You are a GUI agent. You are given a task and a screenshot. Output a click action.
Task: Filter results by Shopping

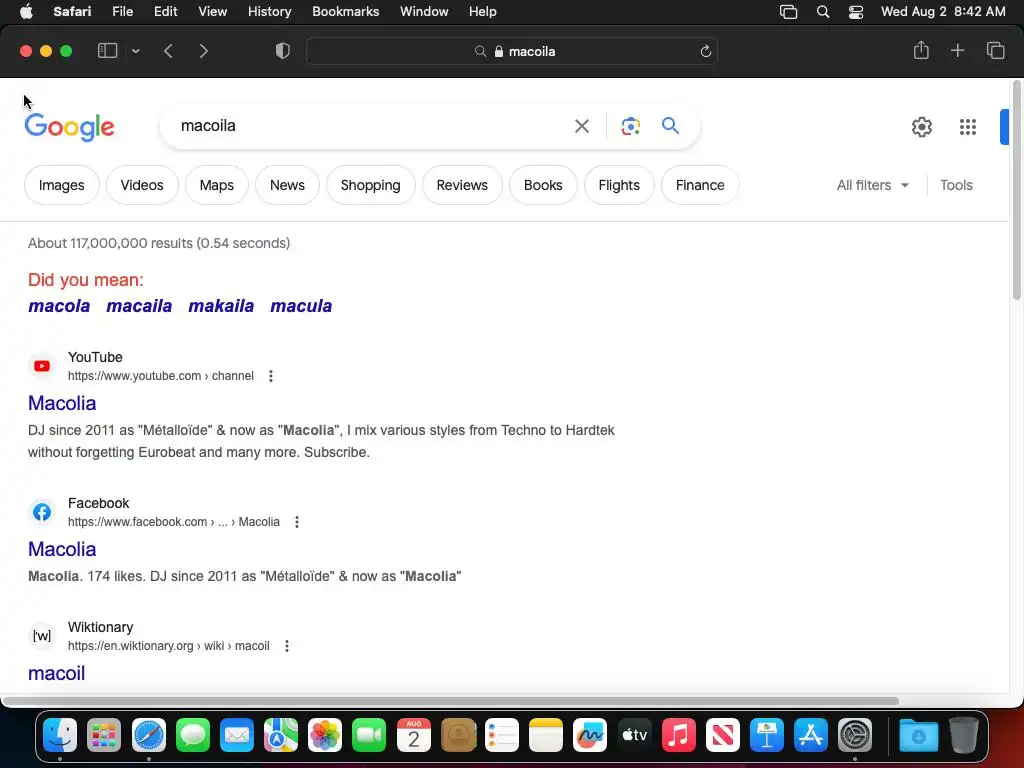[370, 185]
